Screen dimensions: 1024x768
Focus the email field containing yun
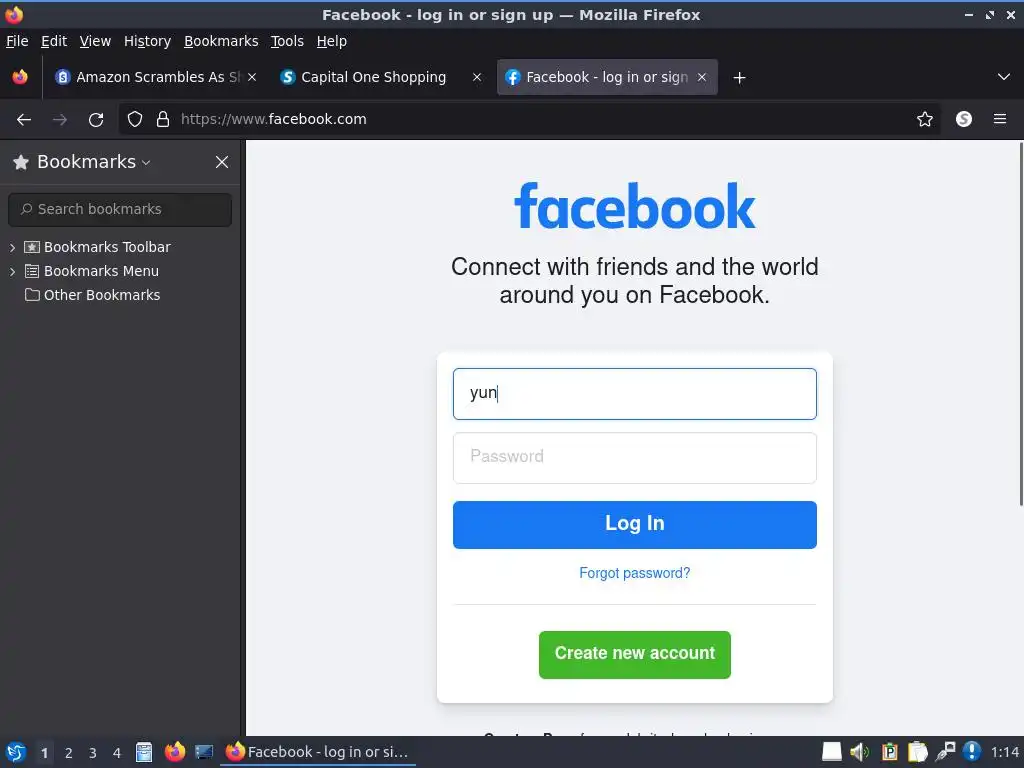coord(635,394)
